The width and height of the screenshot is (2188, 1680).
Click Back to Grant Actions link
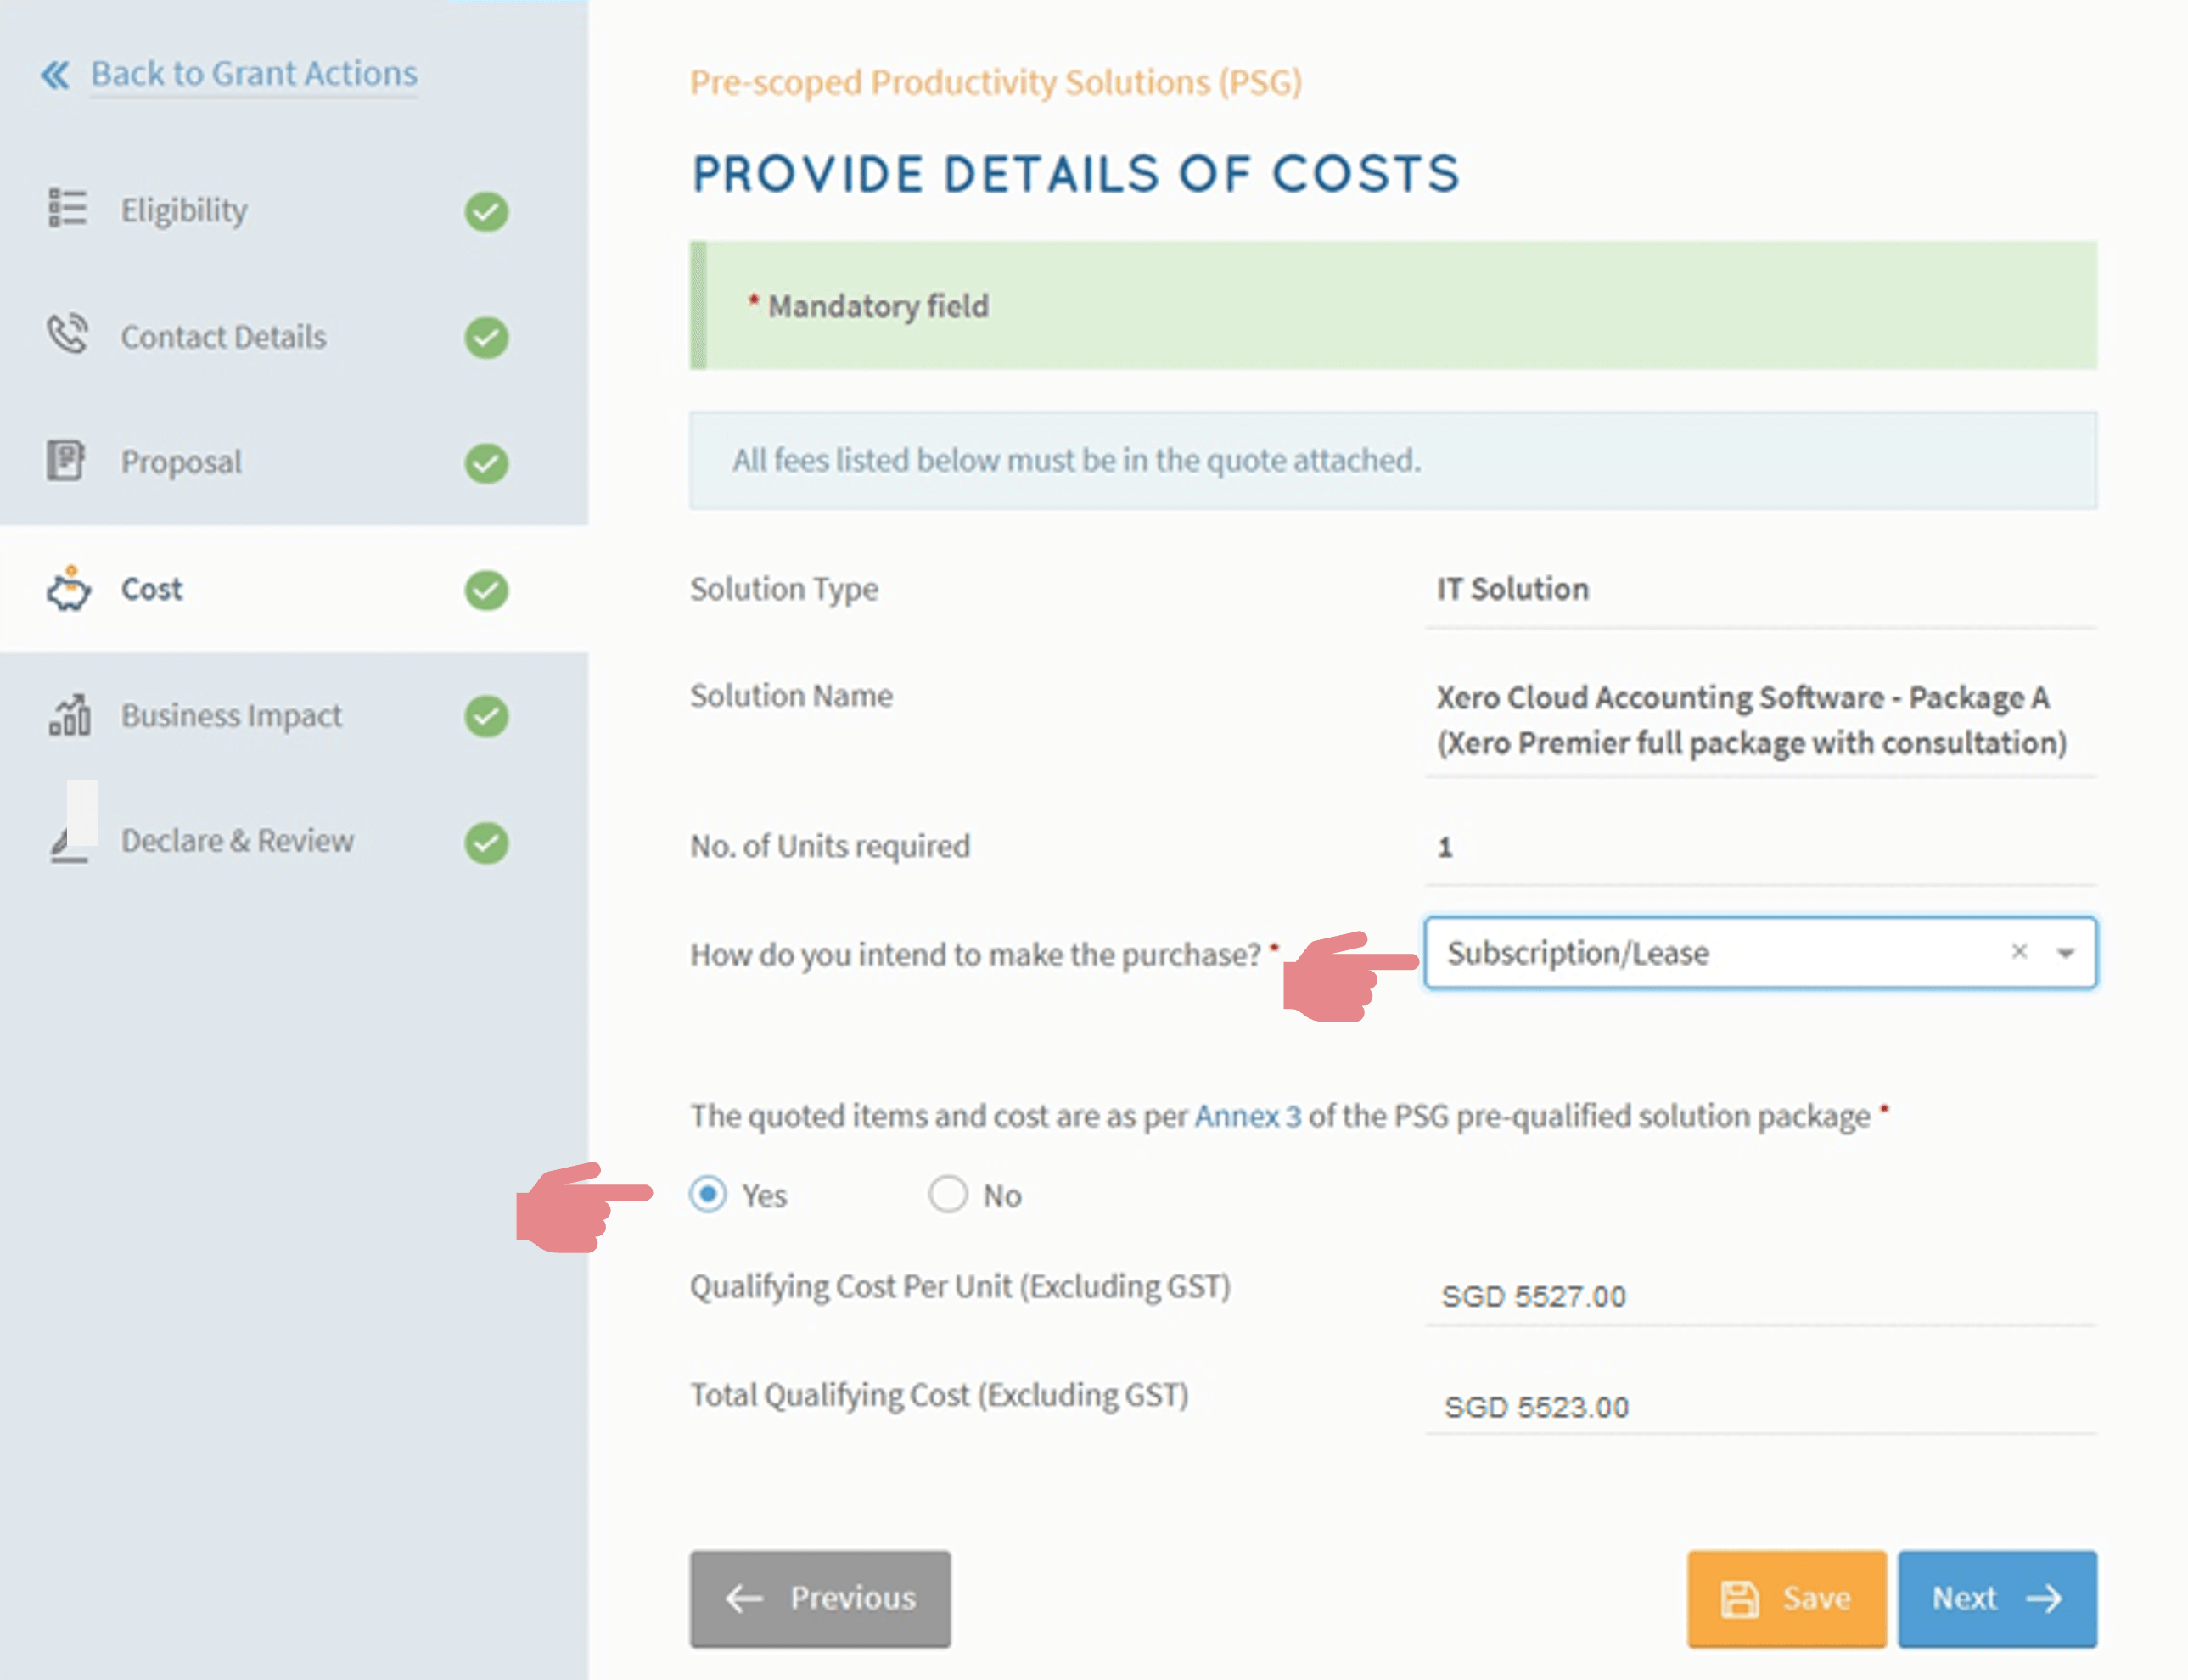254,74
